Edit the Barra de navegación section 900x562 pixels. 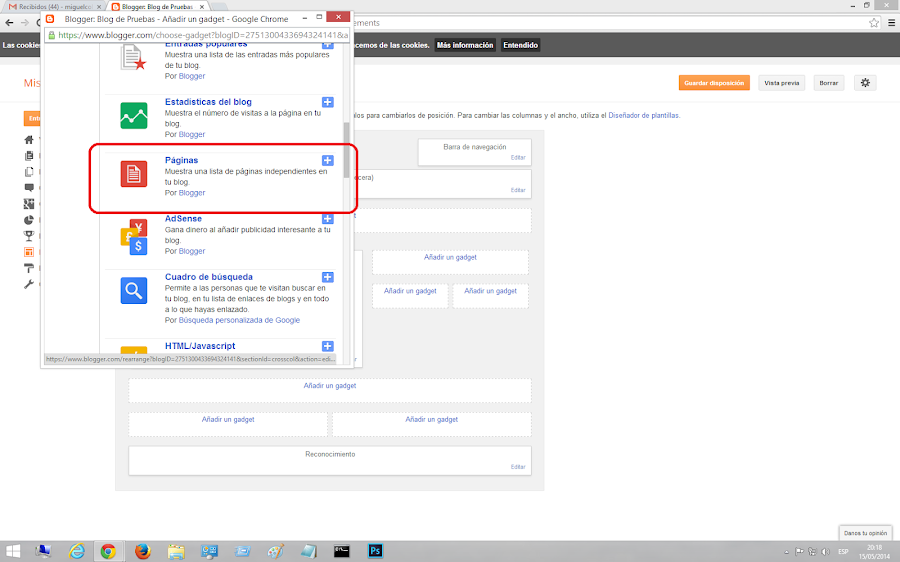click(518, 157)
